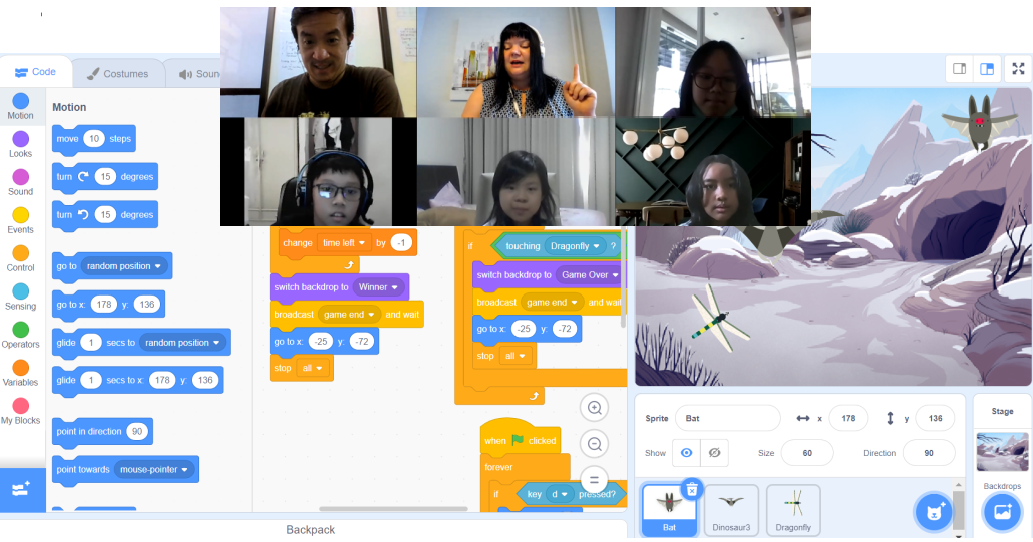
Task: Reset workspace zoom with equals icon
Action: (x=594, y=479)
